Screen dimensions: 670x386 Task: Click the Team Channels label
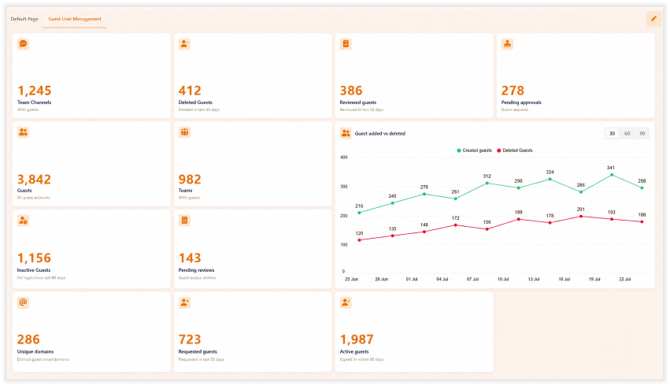click(34, 102)
